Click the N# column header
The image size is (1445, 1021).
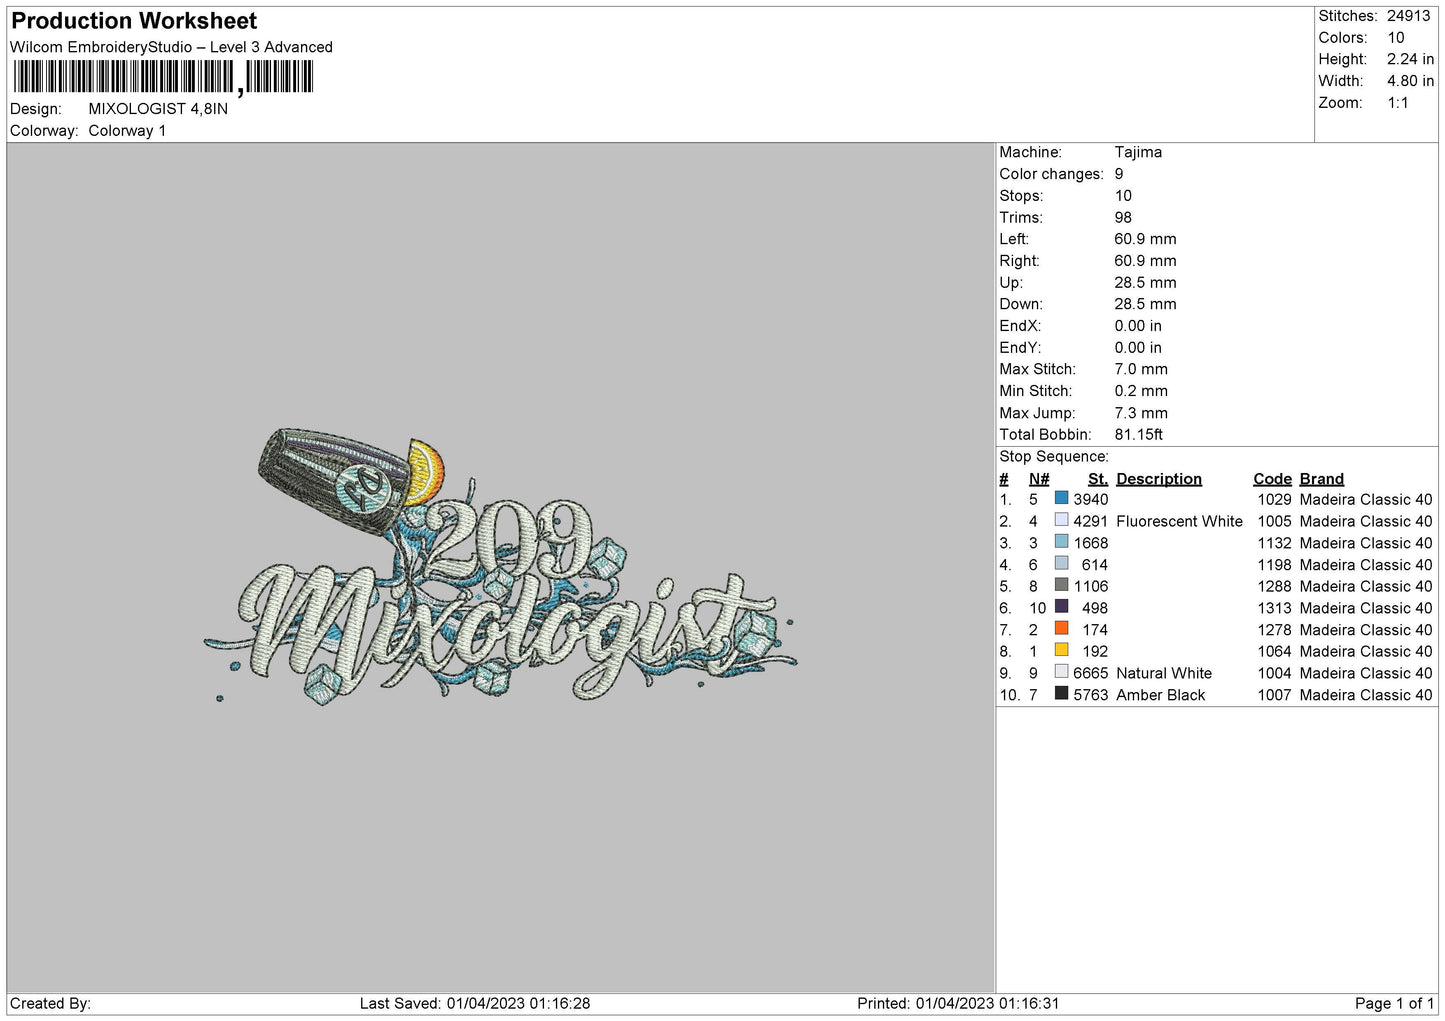tap(1039, 479)
